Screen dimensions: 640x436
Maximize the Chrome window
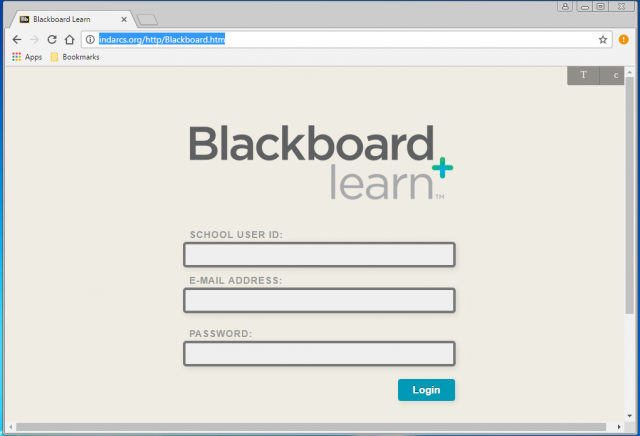tap(600, 6)
